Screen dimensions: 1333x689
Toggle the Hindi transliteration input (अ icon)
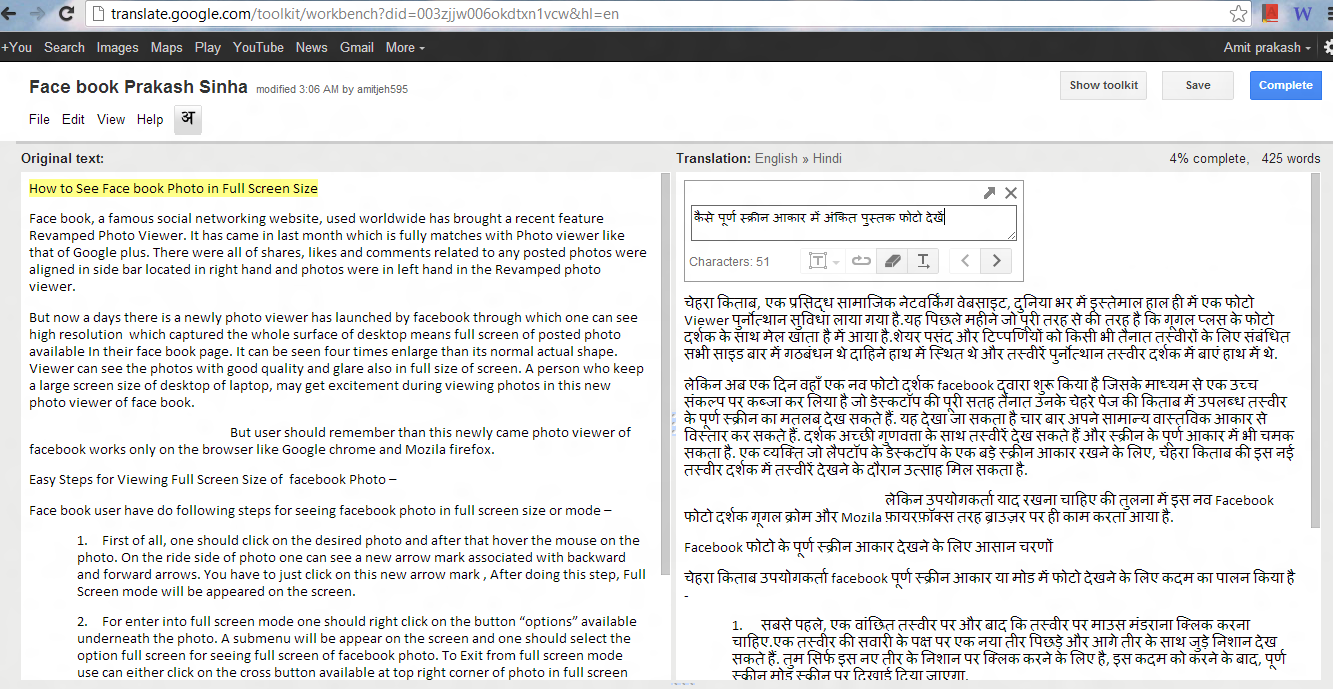coord(186,119)
